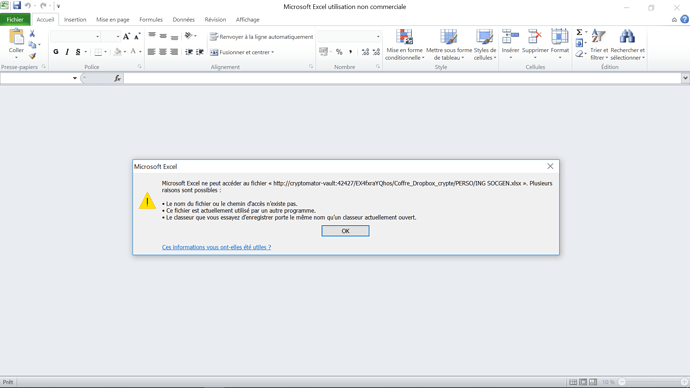Align text to bottom of cell
The width and height of the screenshot is (690, 388).
[174, 36]
